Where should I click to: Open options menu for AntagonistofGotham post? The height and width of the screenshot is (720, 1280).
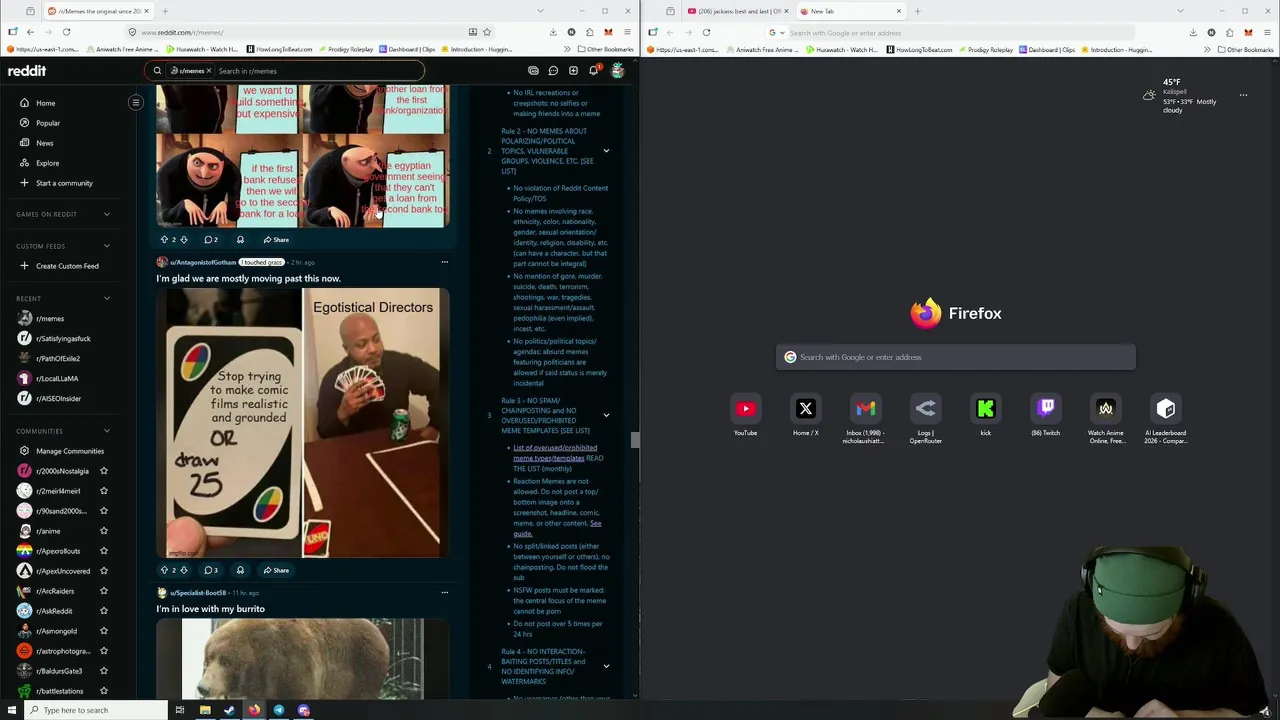coord(445,262)
